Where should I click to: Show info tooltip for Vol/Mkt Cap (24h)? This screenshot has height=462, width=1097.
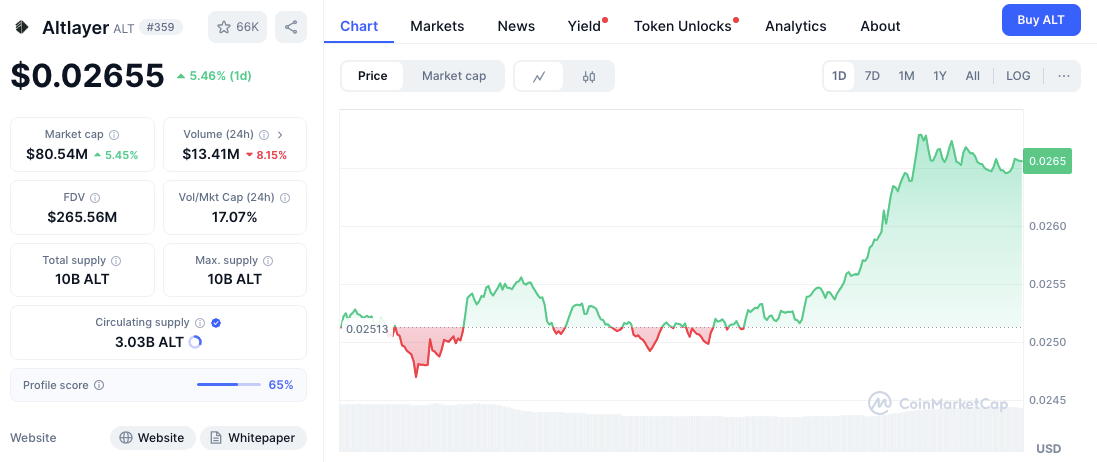coord(285,198)
